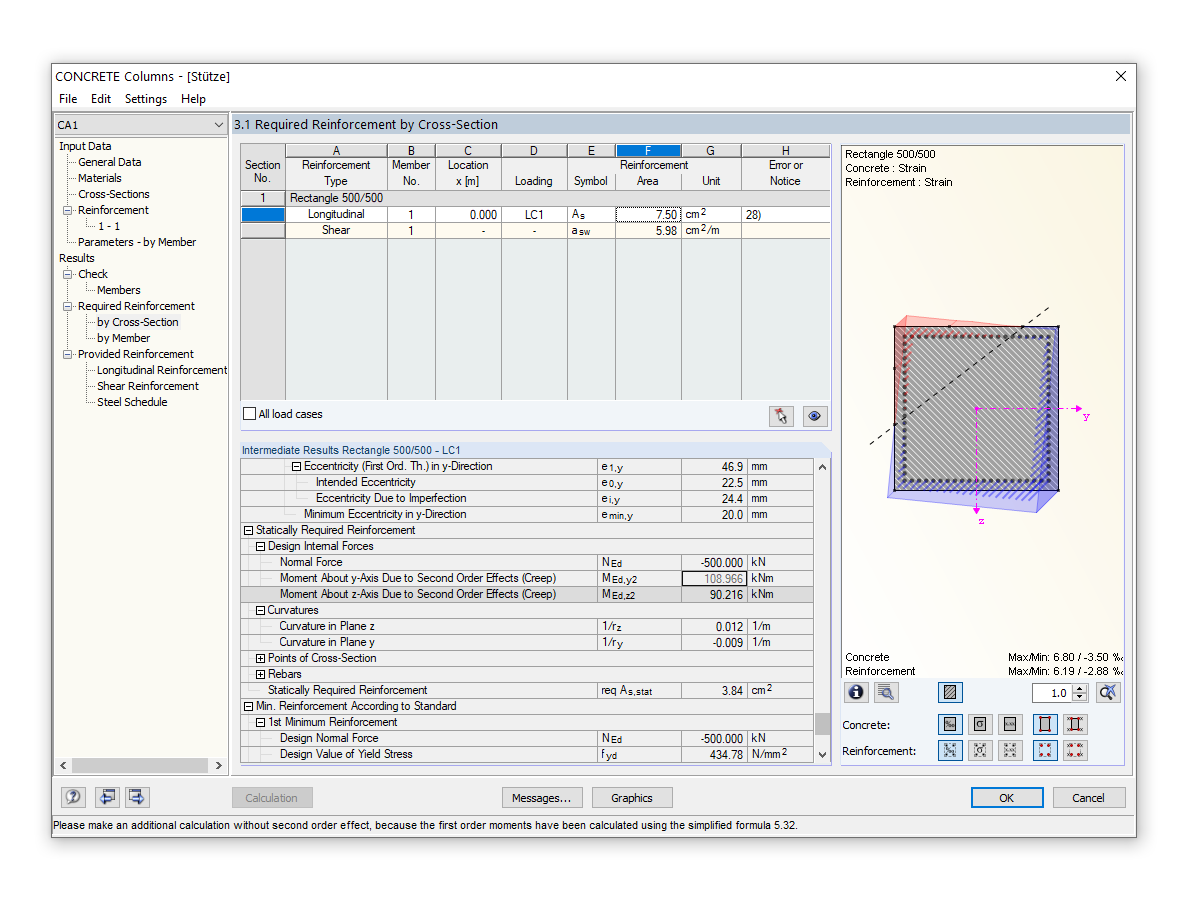Screen dimensions: 1200x900
Task: Collapse Statically Required Reinforcement section
Action: [x=248, y=530]
